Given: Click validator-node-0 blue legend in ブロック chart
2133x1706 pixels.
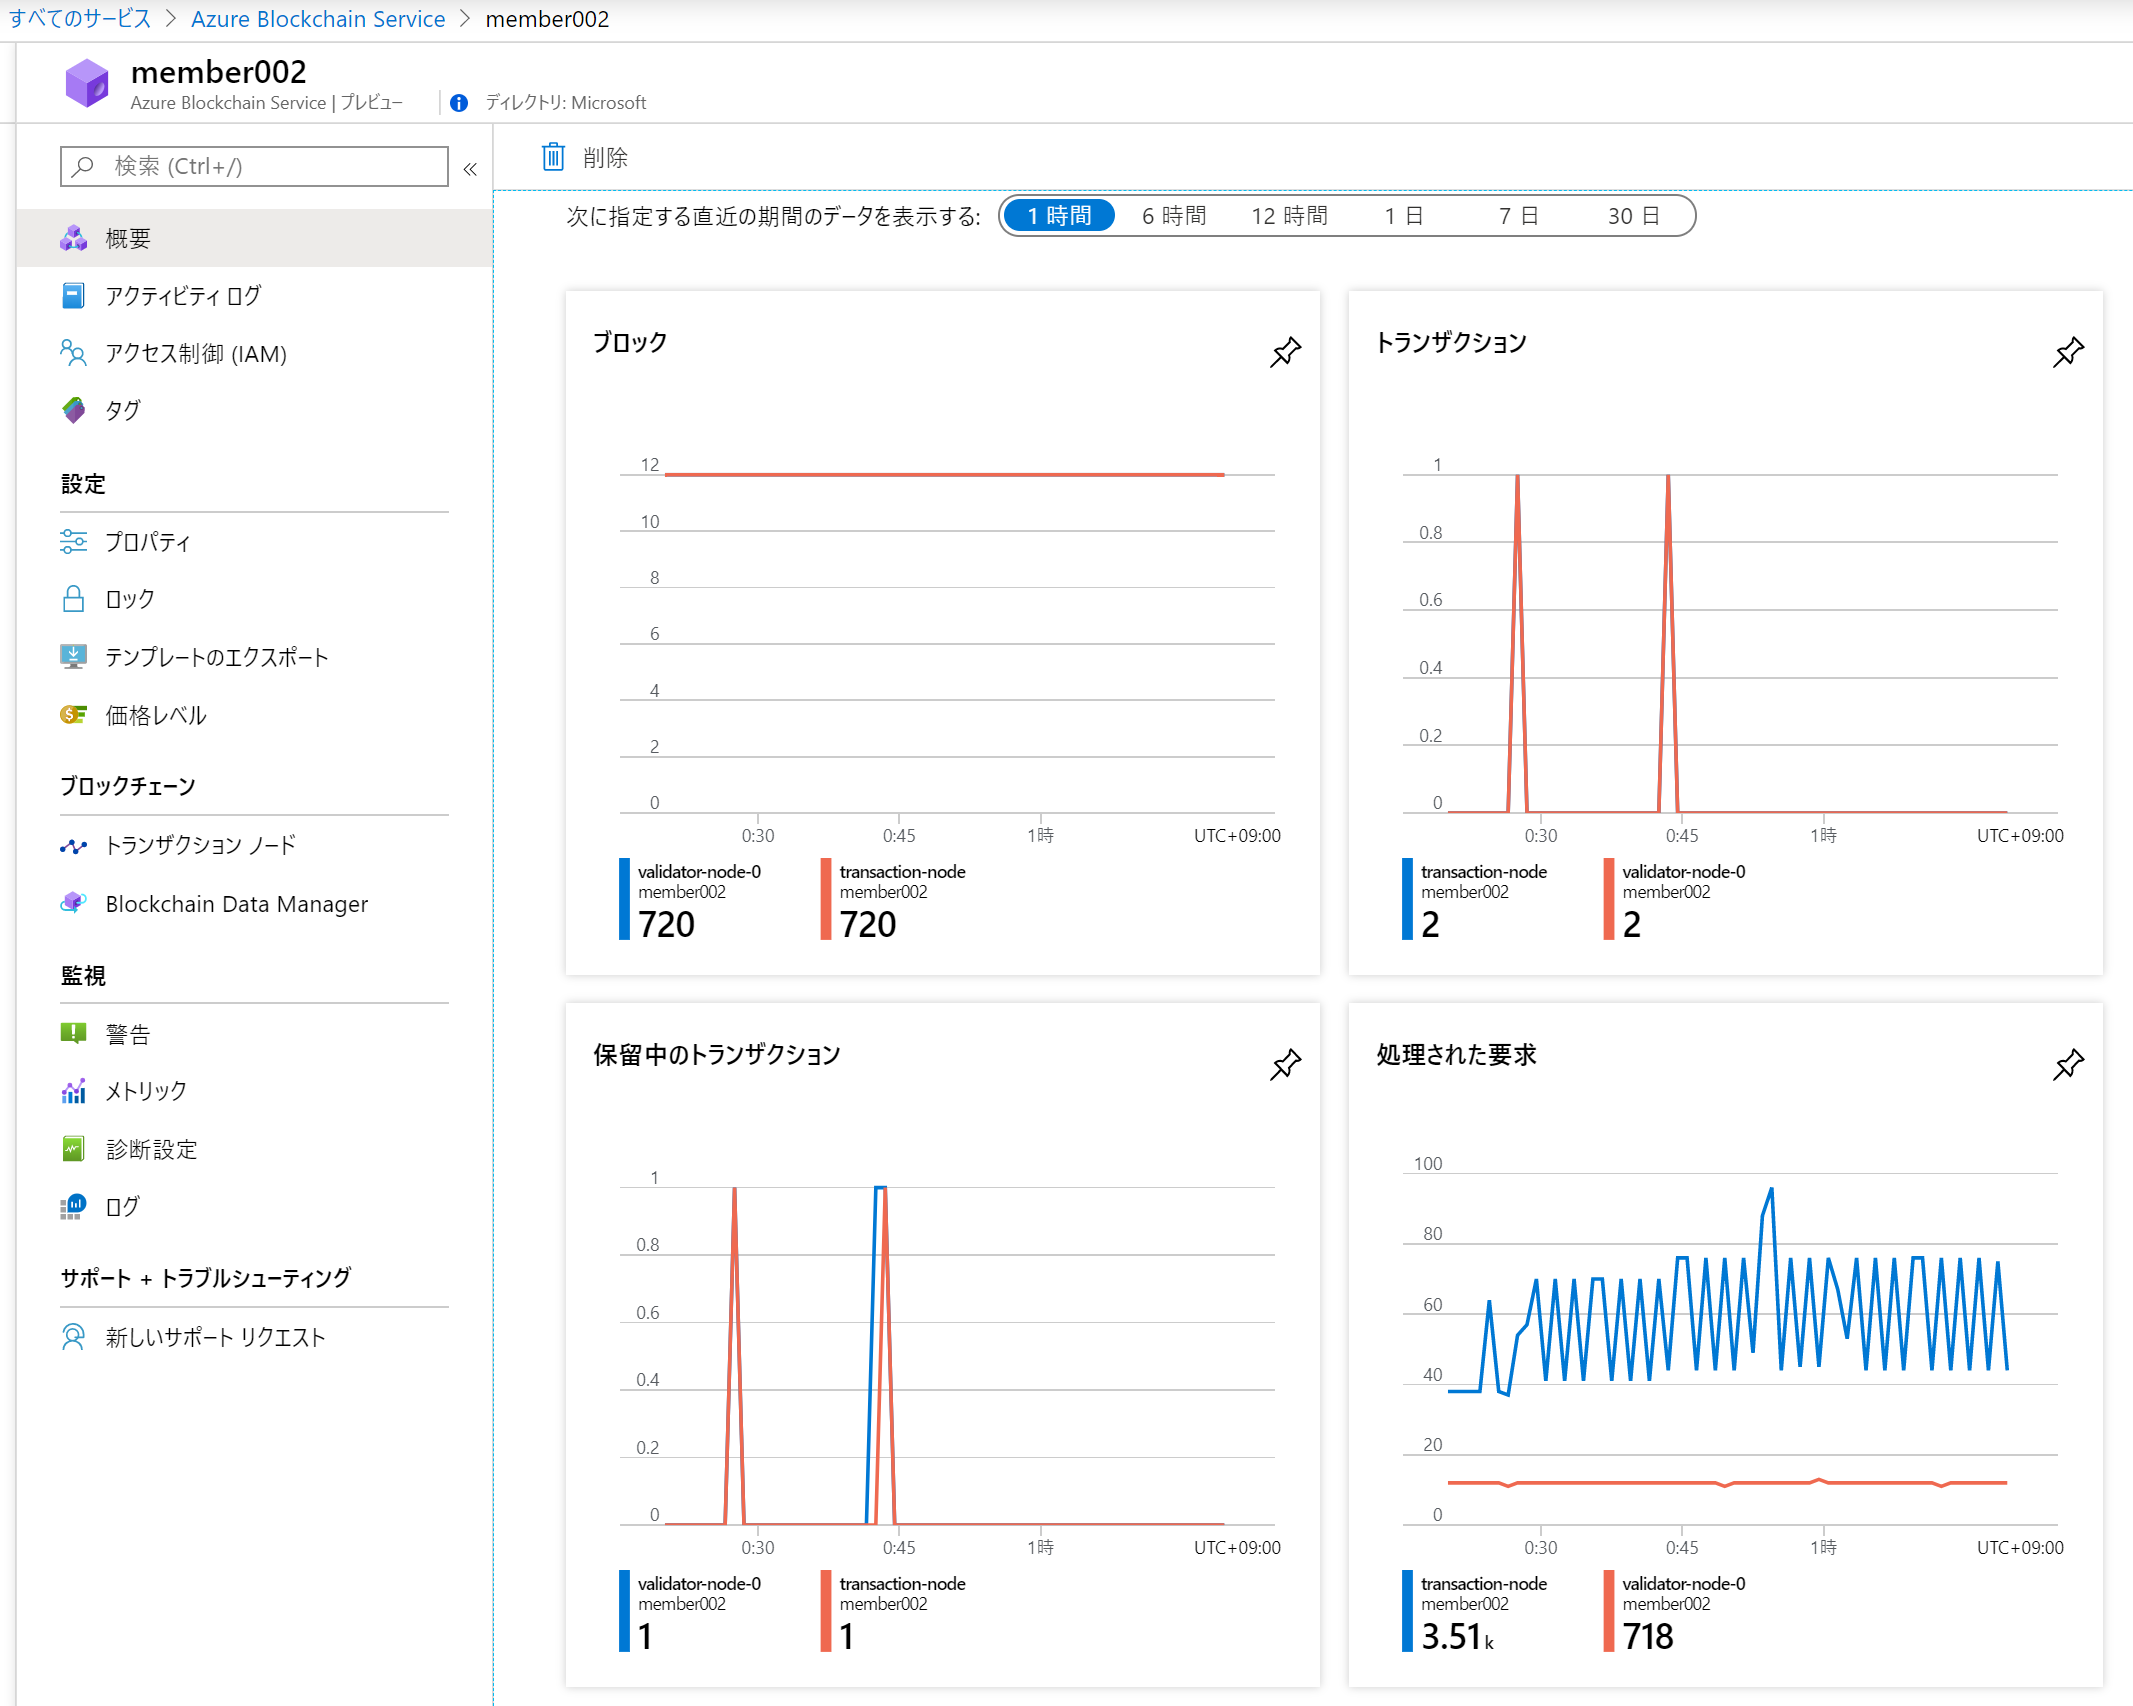Looking at the screenshot, I should coord(698,872).
